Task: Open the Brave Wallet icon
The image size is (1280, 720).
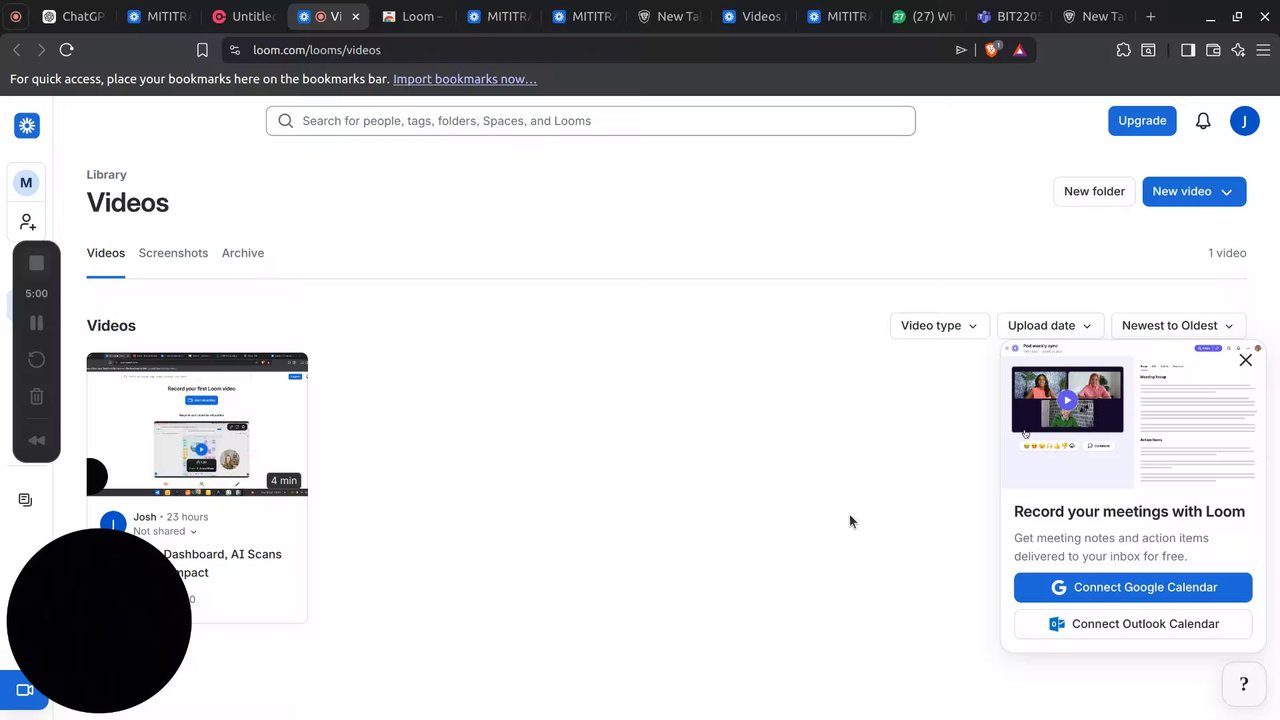Action: (x=1213, y=50)
